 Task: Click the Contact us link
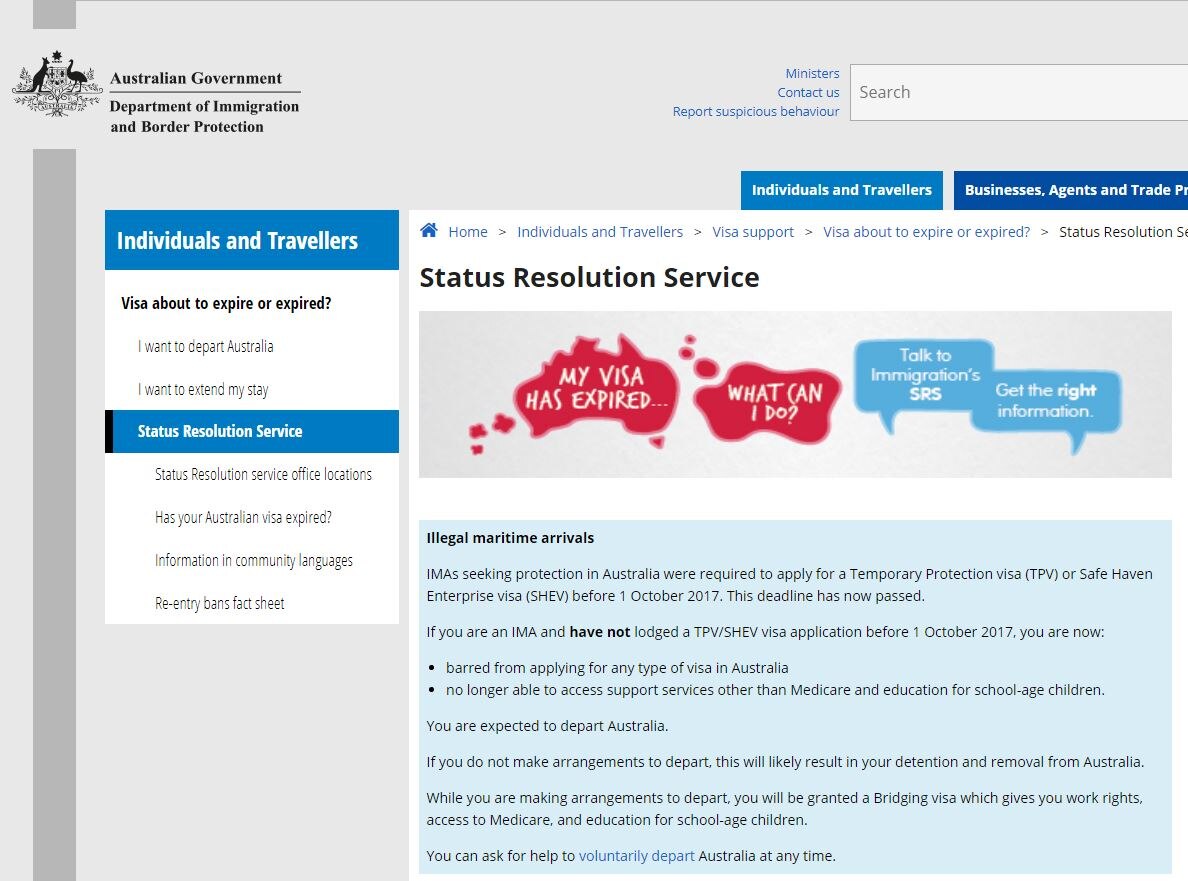(x=808, y=92)
